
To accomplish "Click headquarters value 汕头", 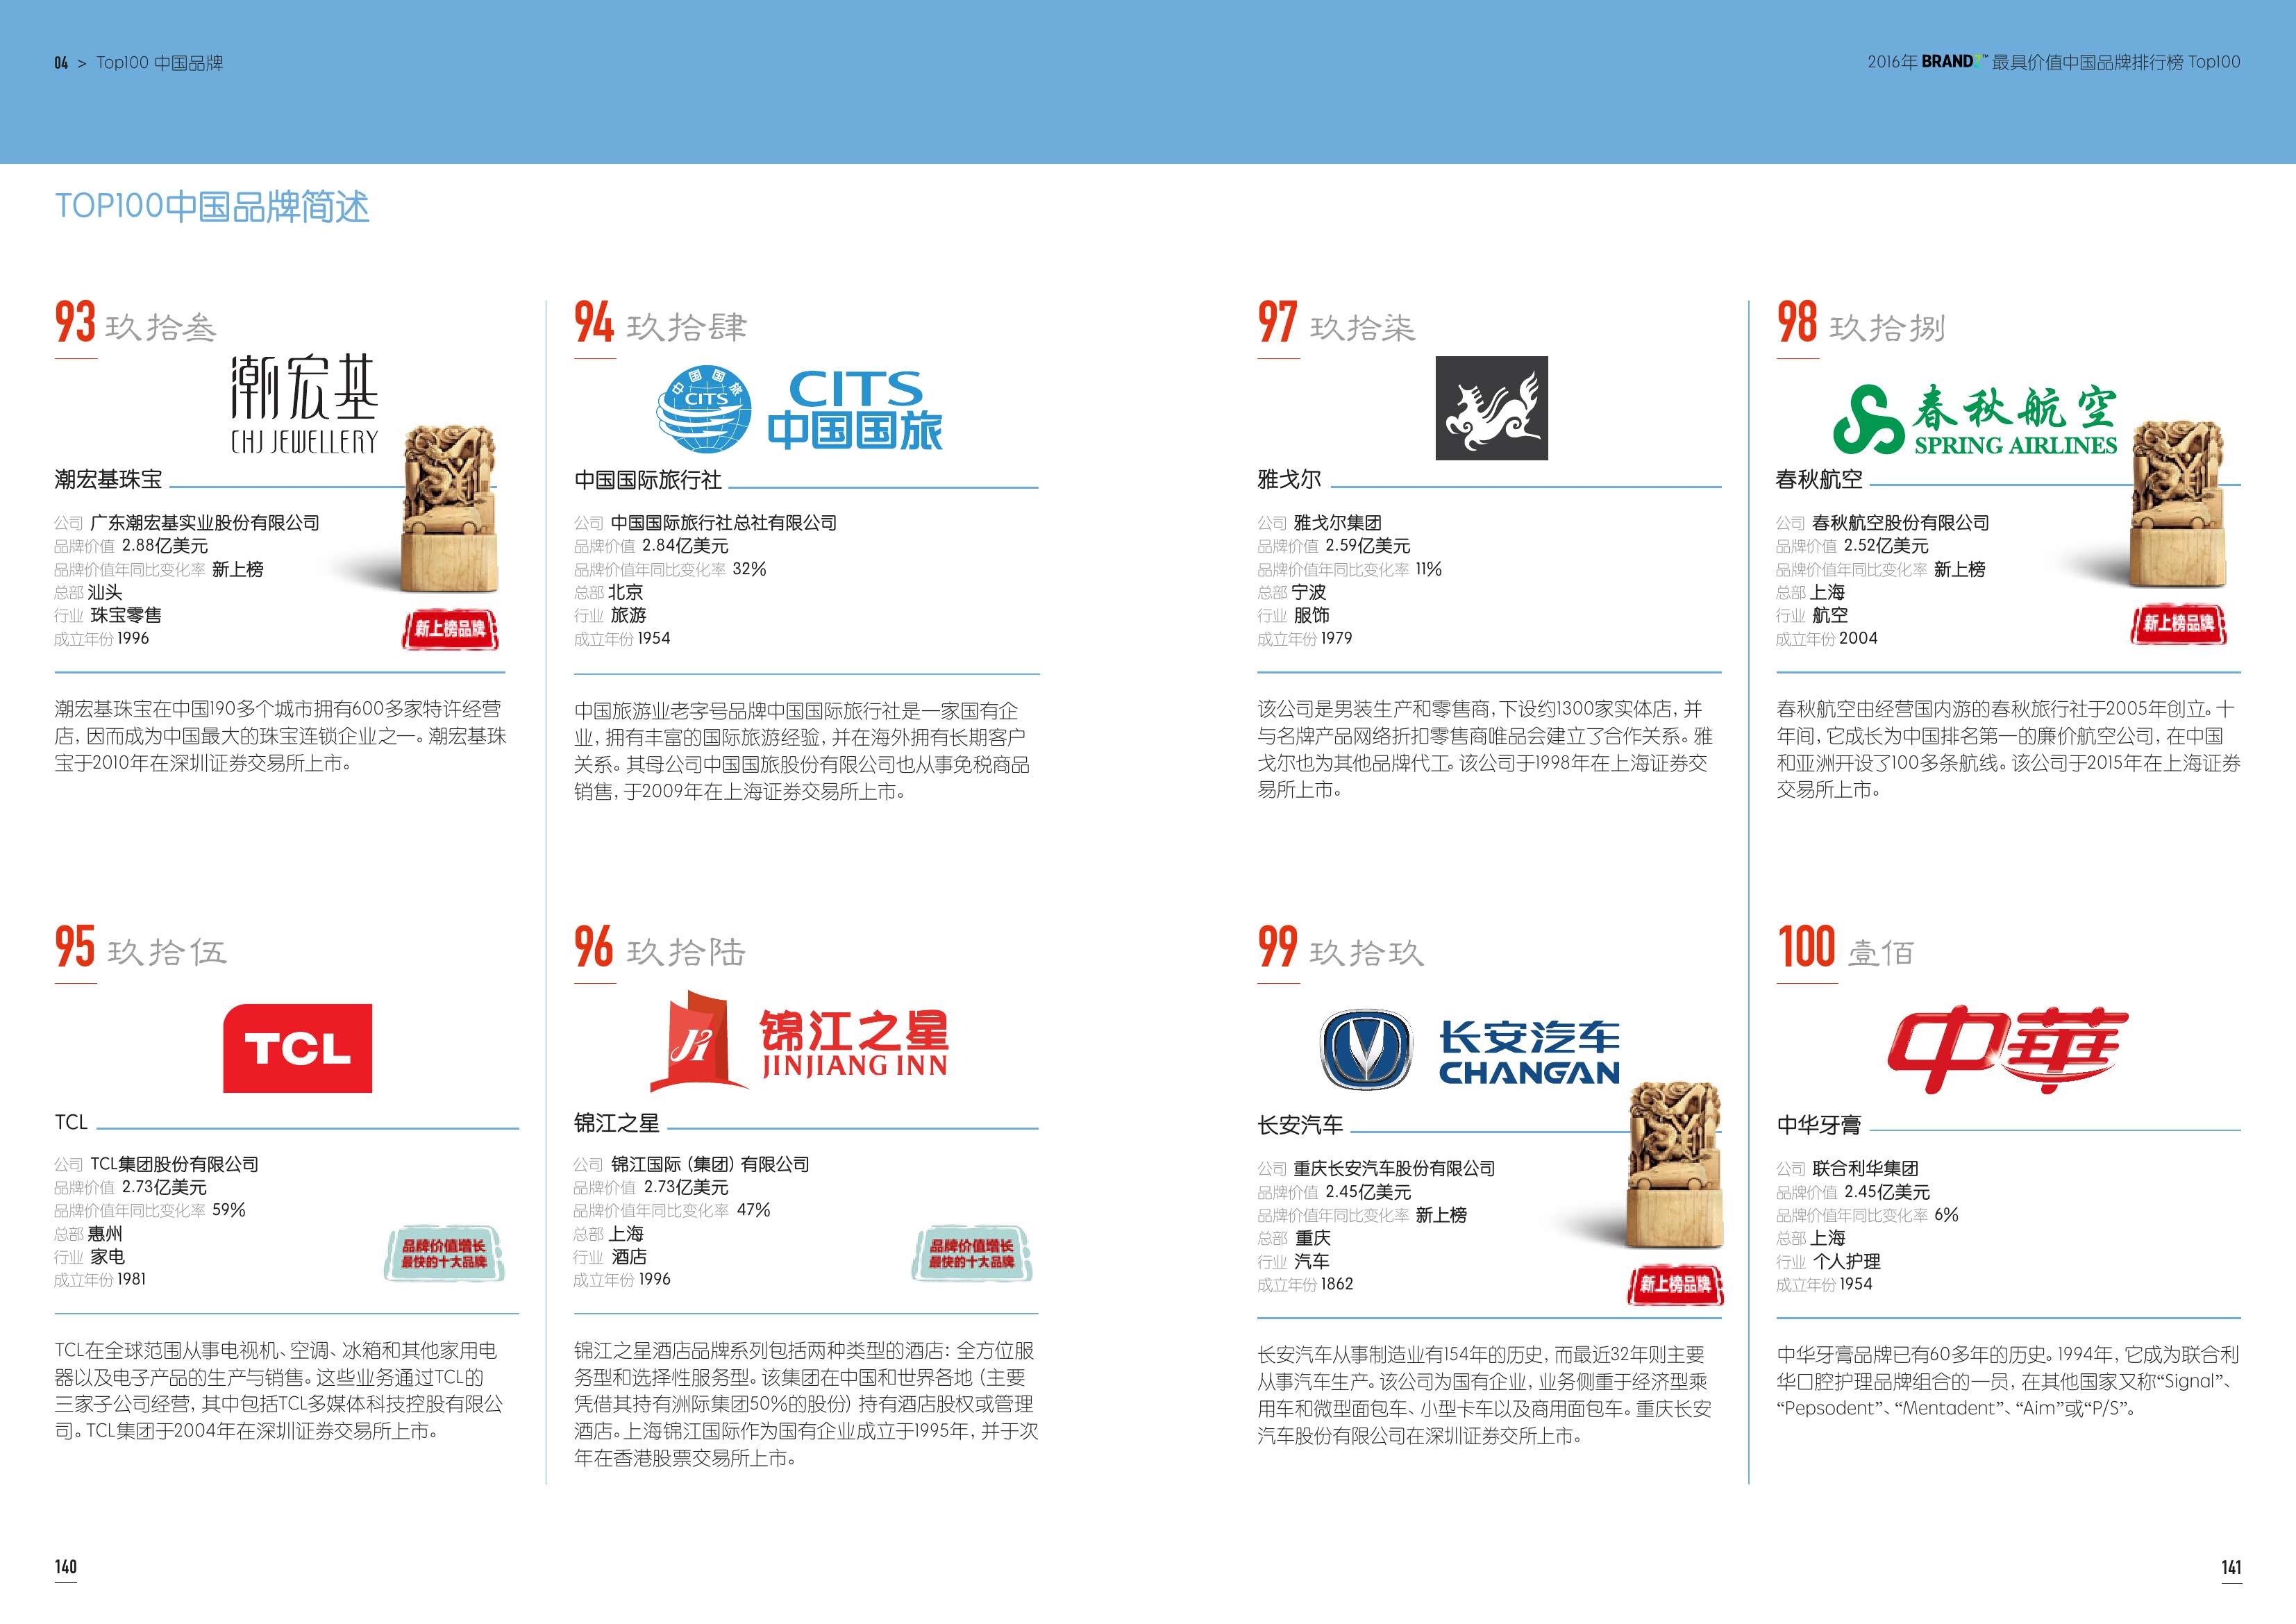I will (x=105, y=592).
